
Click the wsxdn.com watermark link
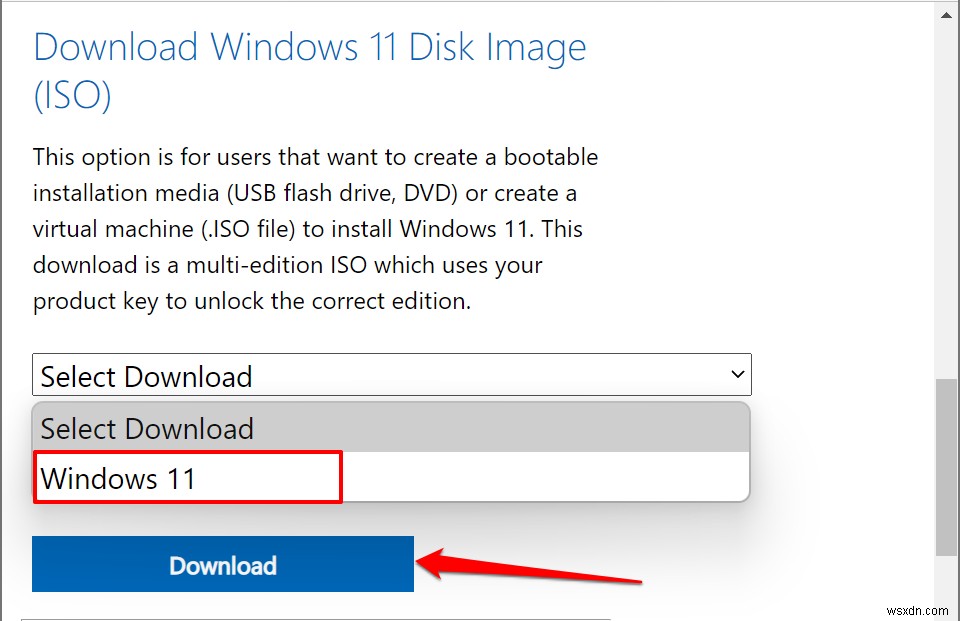pyautogui.click(x=916, y=610)
